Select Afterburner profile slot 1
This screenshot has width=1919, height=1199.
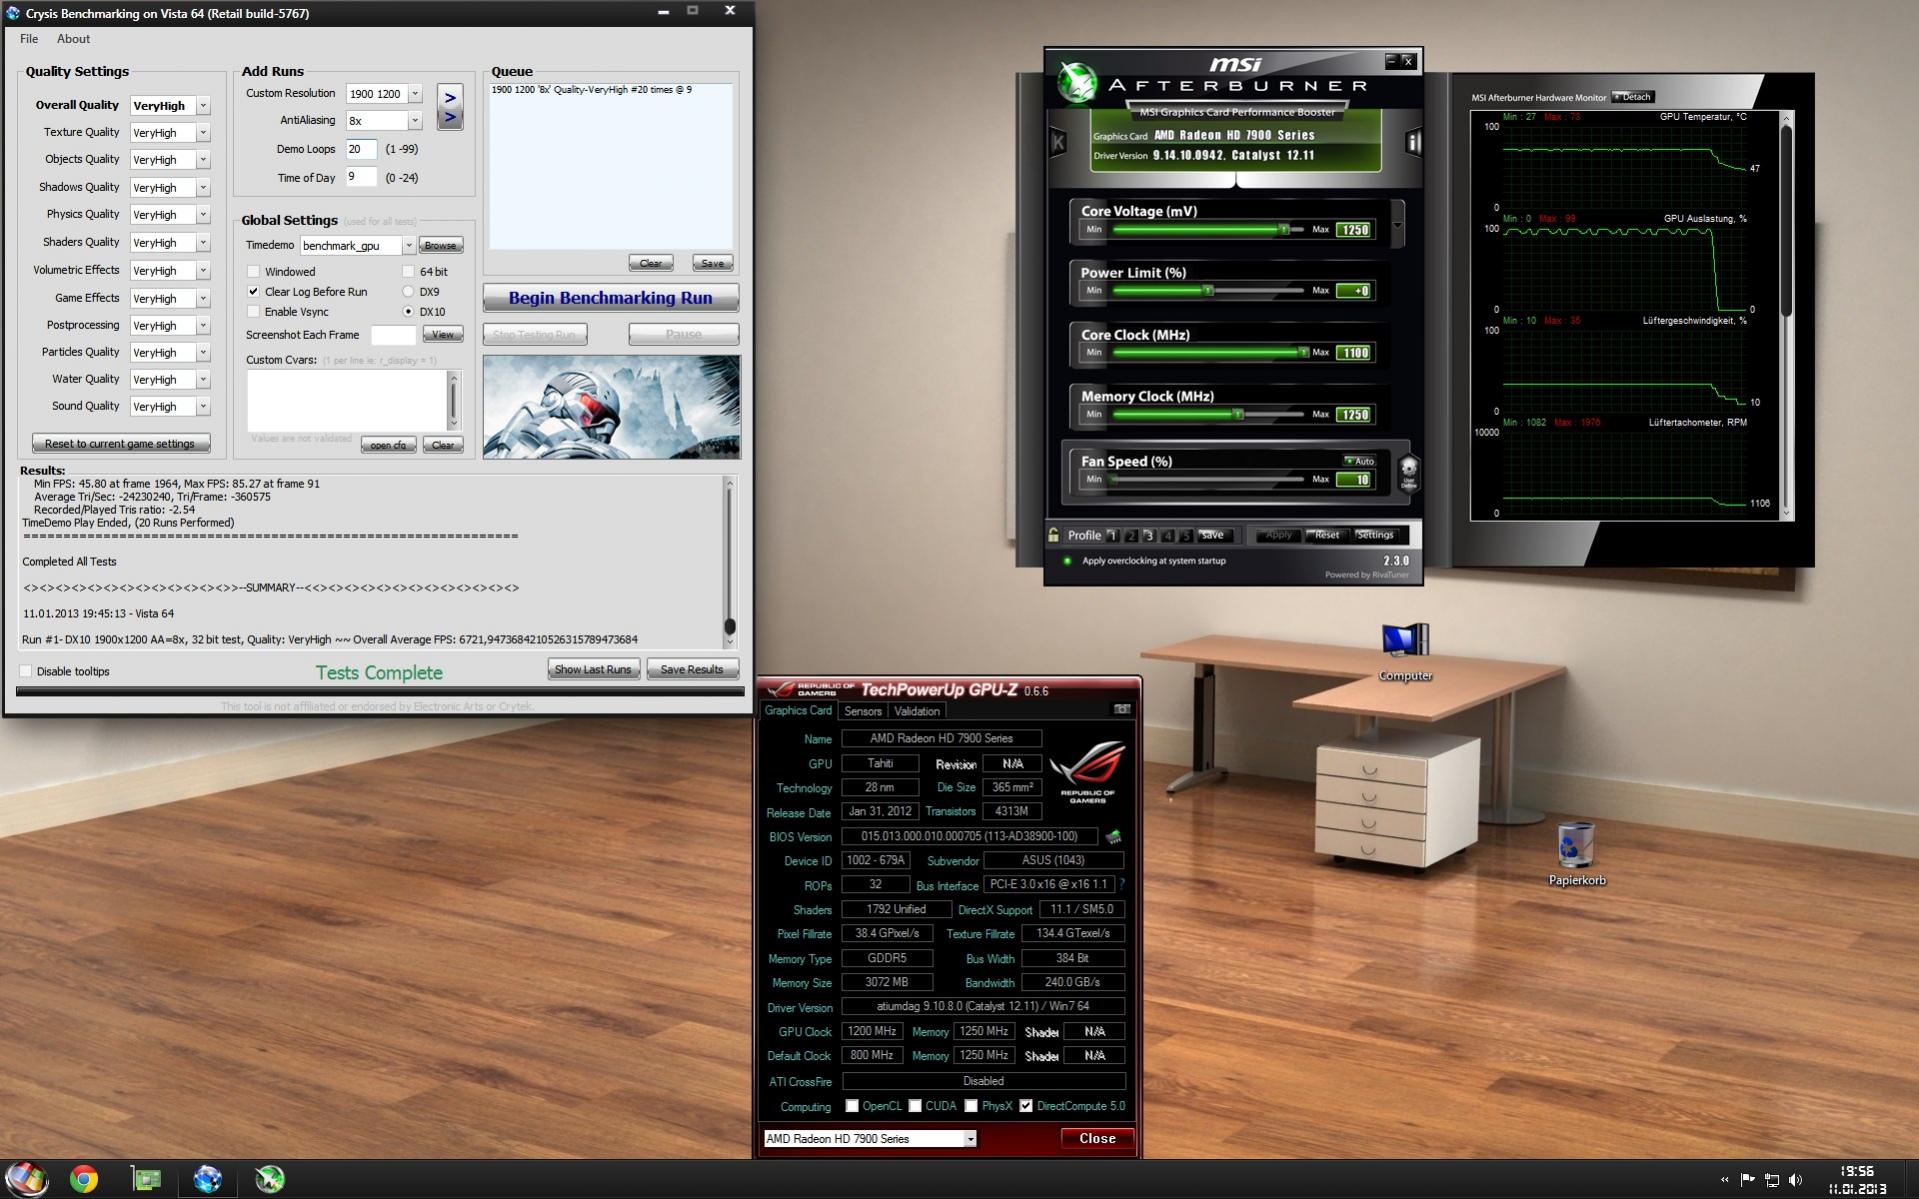tap(1112, 536)
